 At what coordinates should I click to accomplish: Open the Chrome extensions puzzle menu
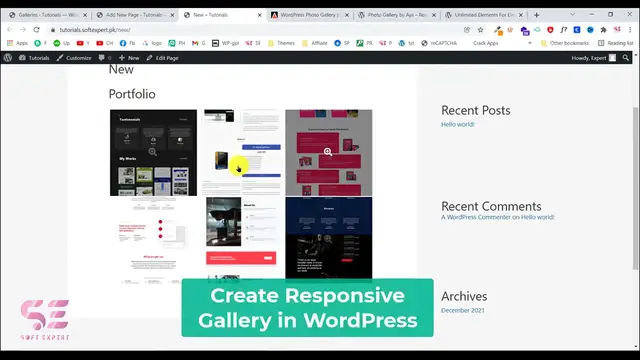click(x=603, y=30)
